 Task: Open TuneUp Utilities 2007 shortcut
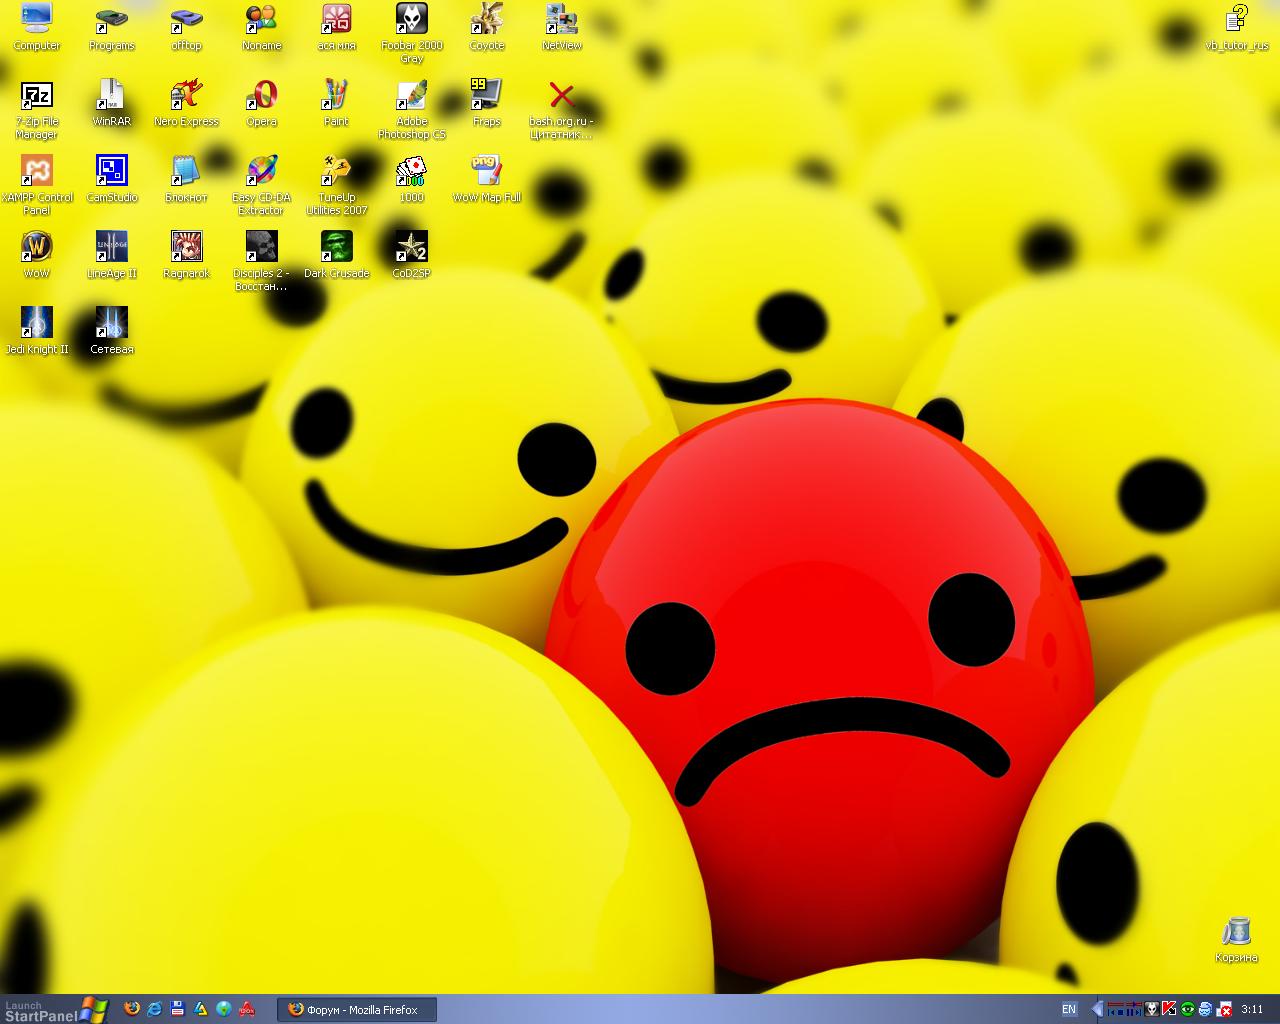coord(337,186)
